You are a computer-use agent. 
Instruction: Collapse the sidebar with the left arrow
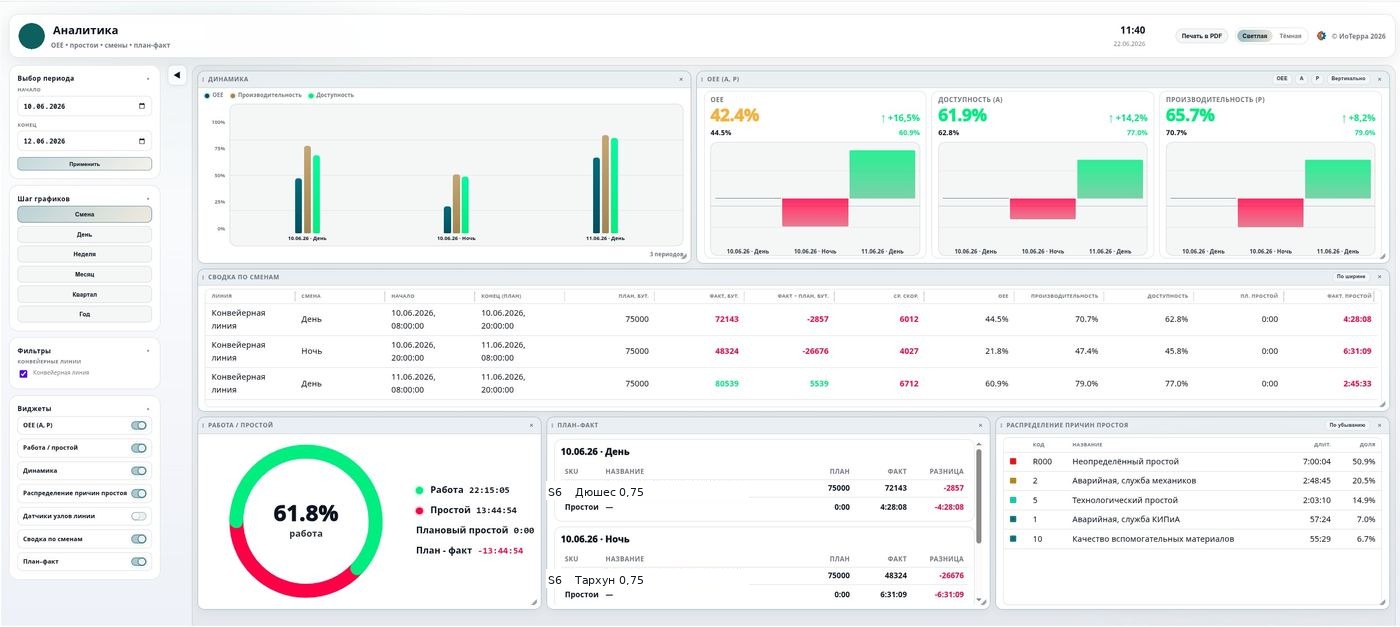coord(177,75)
